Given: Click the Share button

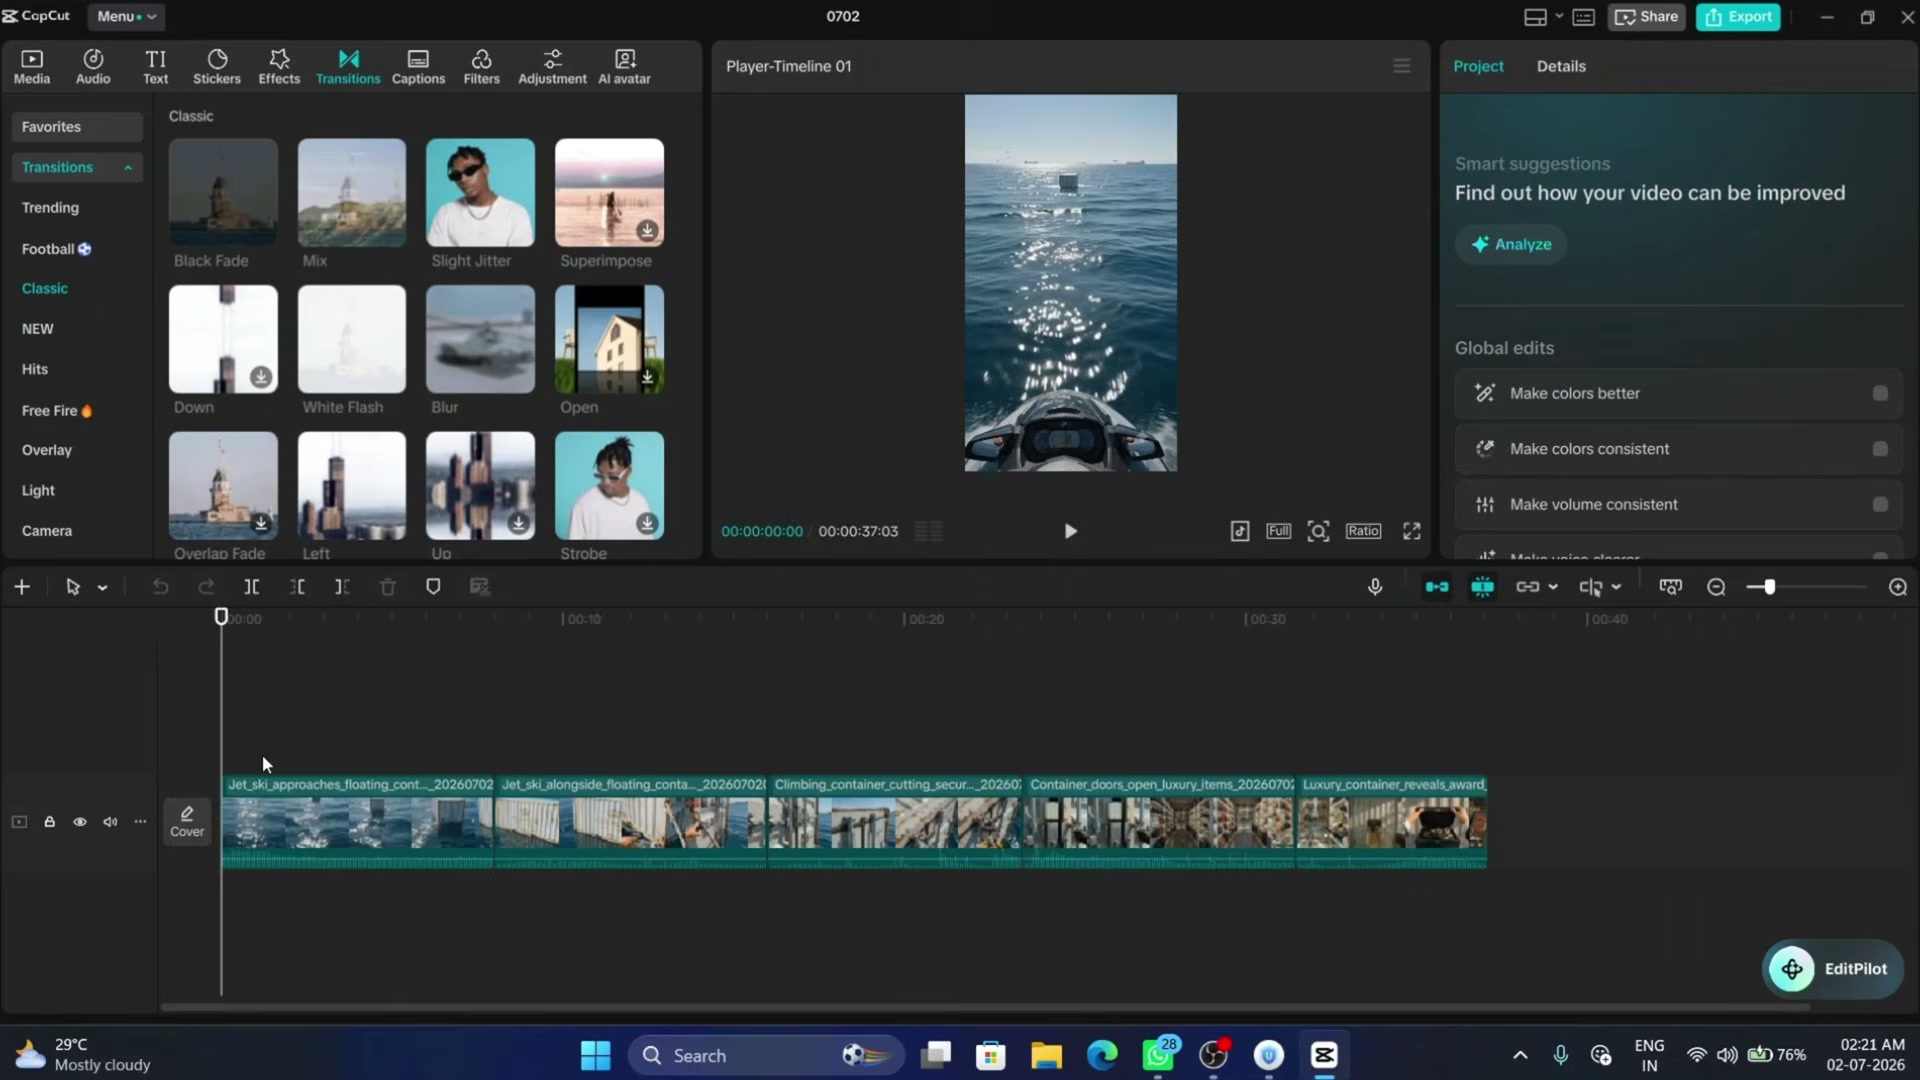Looking at the screenshot, I should tap(1646, 17).
